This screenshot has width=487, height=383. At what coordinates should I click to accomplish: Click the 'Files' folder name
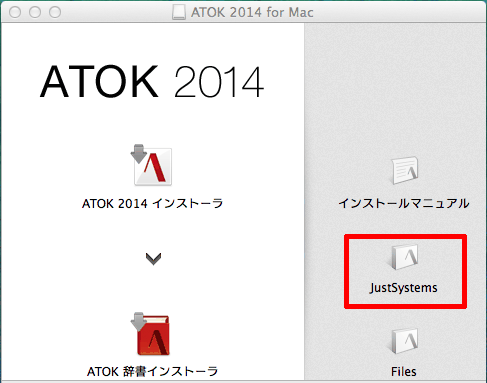tap(404, 371)
